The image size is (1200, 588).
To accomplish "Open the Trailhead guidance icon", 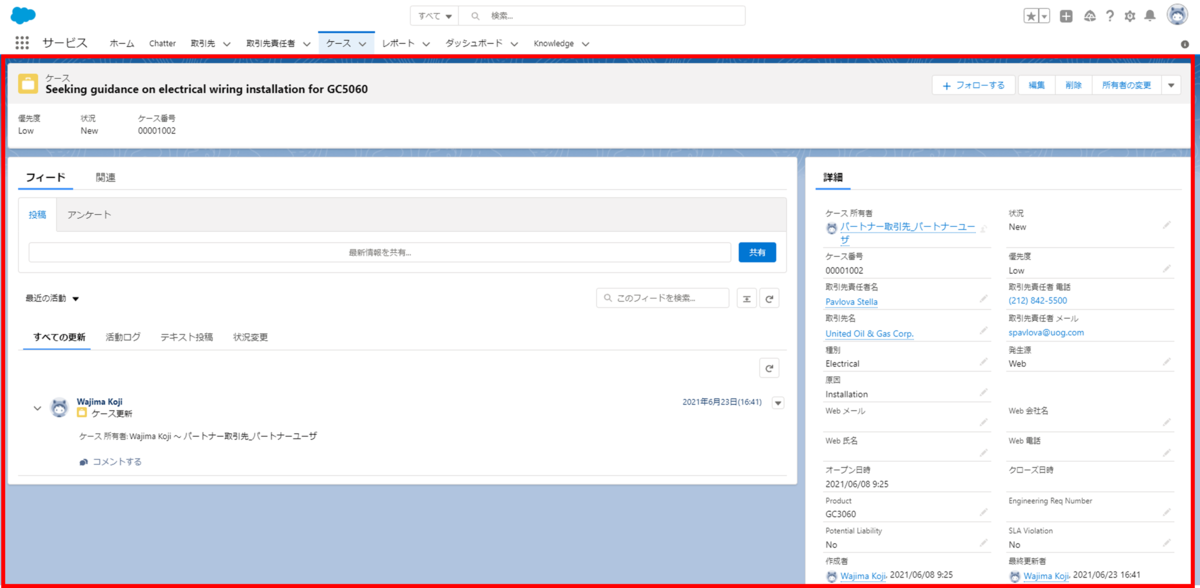I will pos(1089,16).
